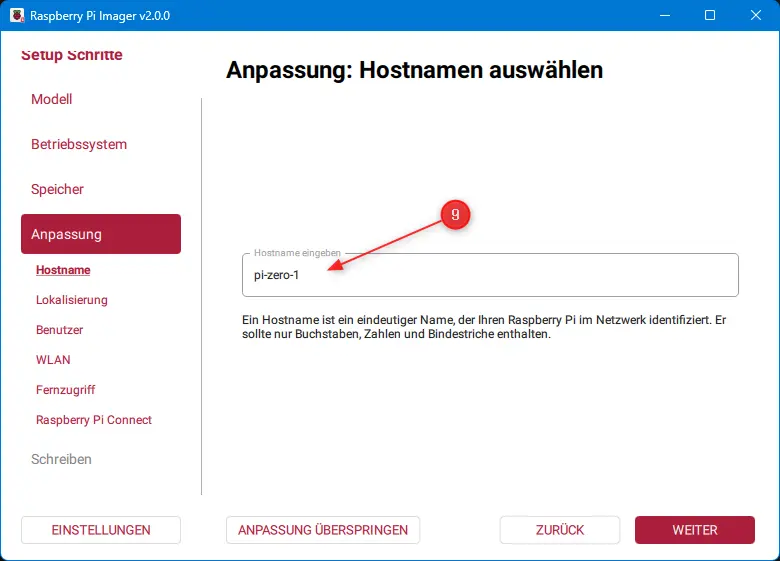Go to the Betriebssystem step

[x=79, y=144]
